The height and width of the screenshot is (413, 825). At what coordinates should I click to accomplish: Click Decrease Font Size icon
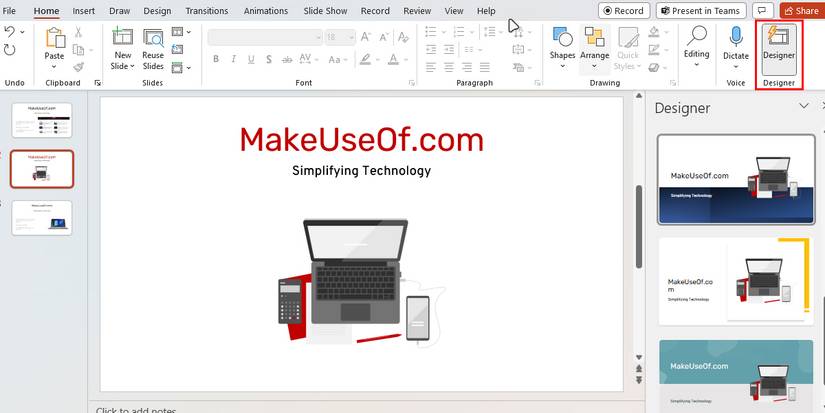[x=385, y=37]
